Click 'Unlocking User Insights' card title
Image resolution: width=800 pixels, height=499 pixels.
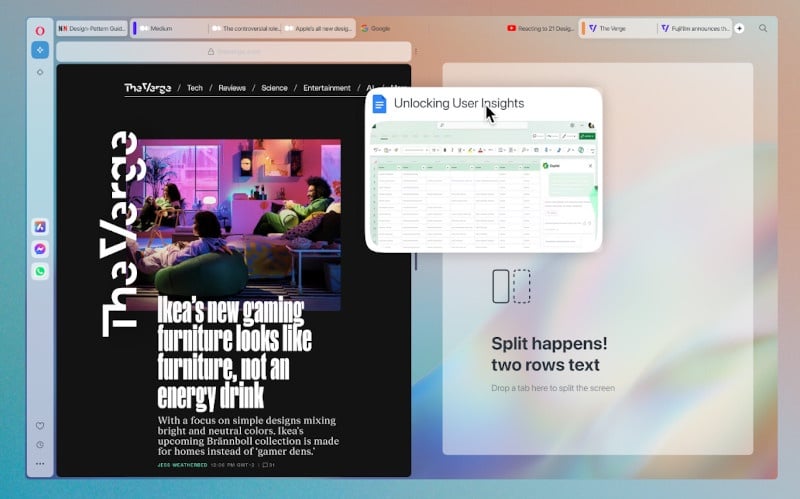[x=459, y=104]
